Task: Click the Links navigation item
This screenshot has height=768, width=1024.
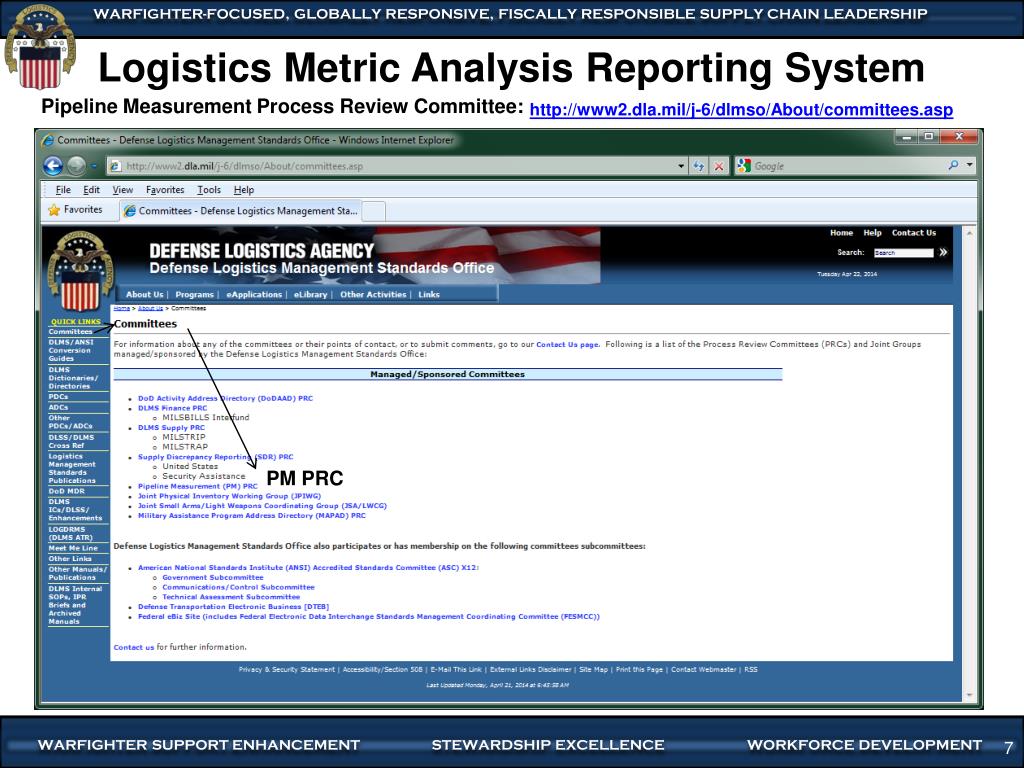Action: (x=429, y=295)
